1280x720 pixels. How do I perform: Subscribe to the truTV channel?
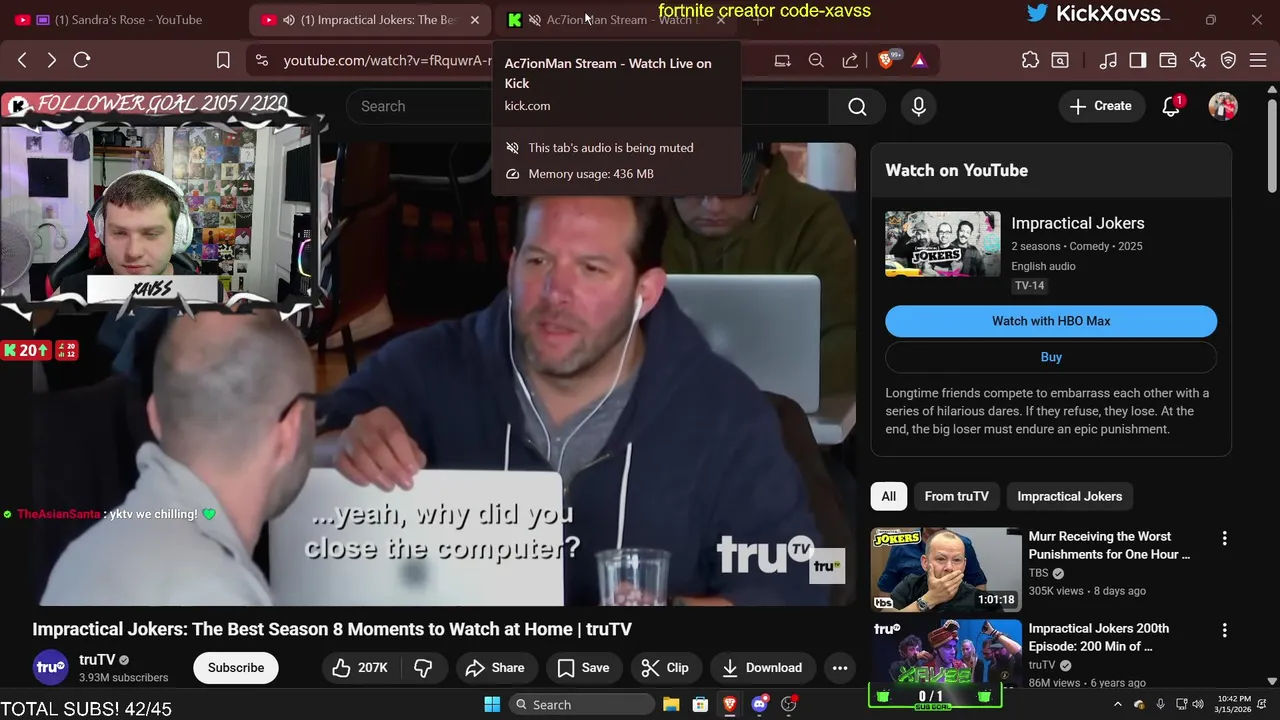236,668
